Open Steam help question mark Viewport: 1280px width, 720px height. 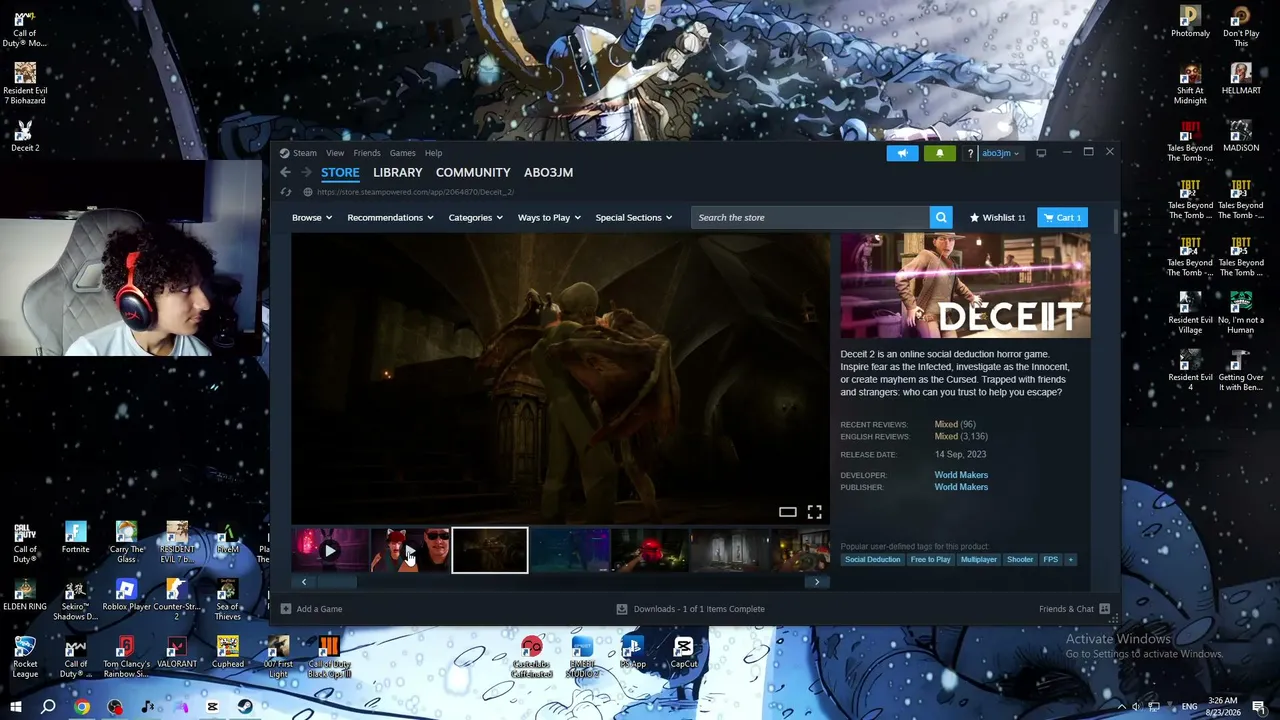(x=970, y=153)
